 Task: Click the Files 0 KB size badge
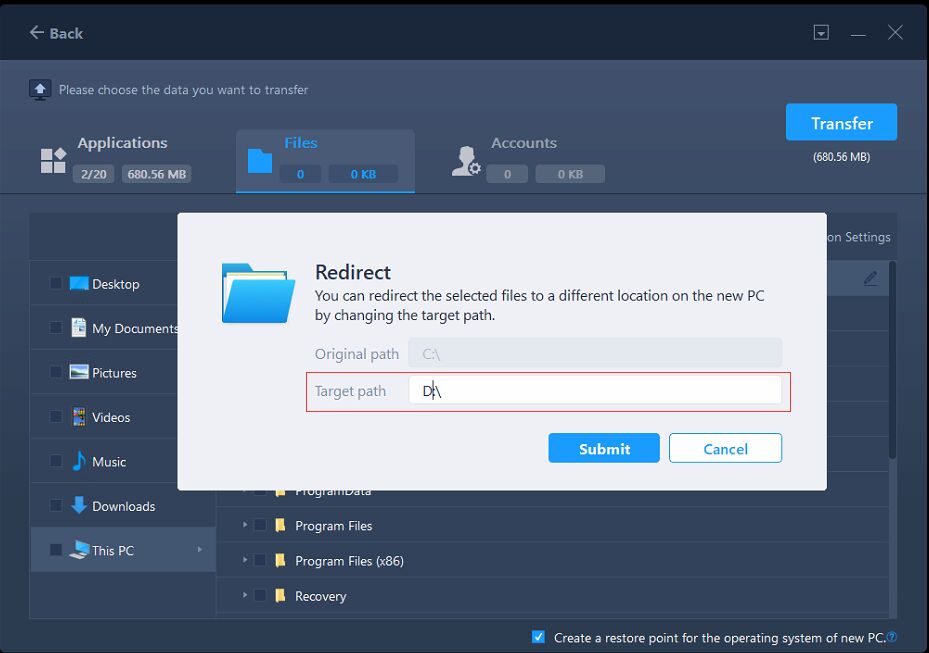pos(363,174)
